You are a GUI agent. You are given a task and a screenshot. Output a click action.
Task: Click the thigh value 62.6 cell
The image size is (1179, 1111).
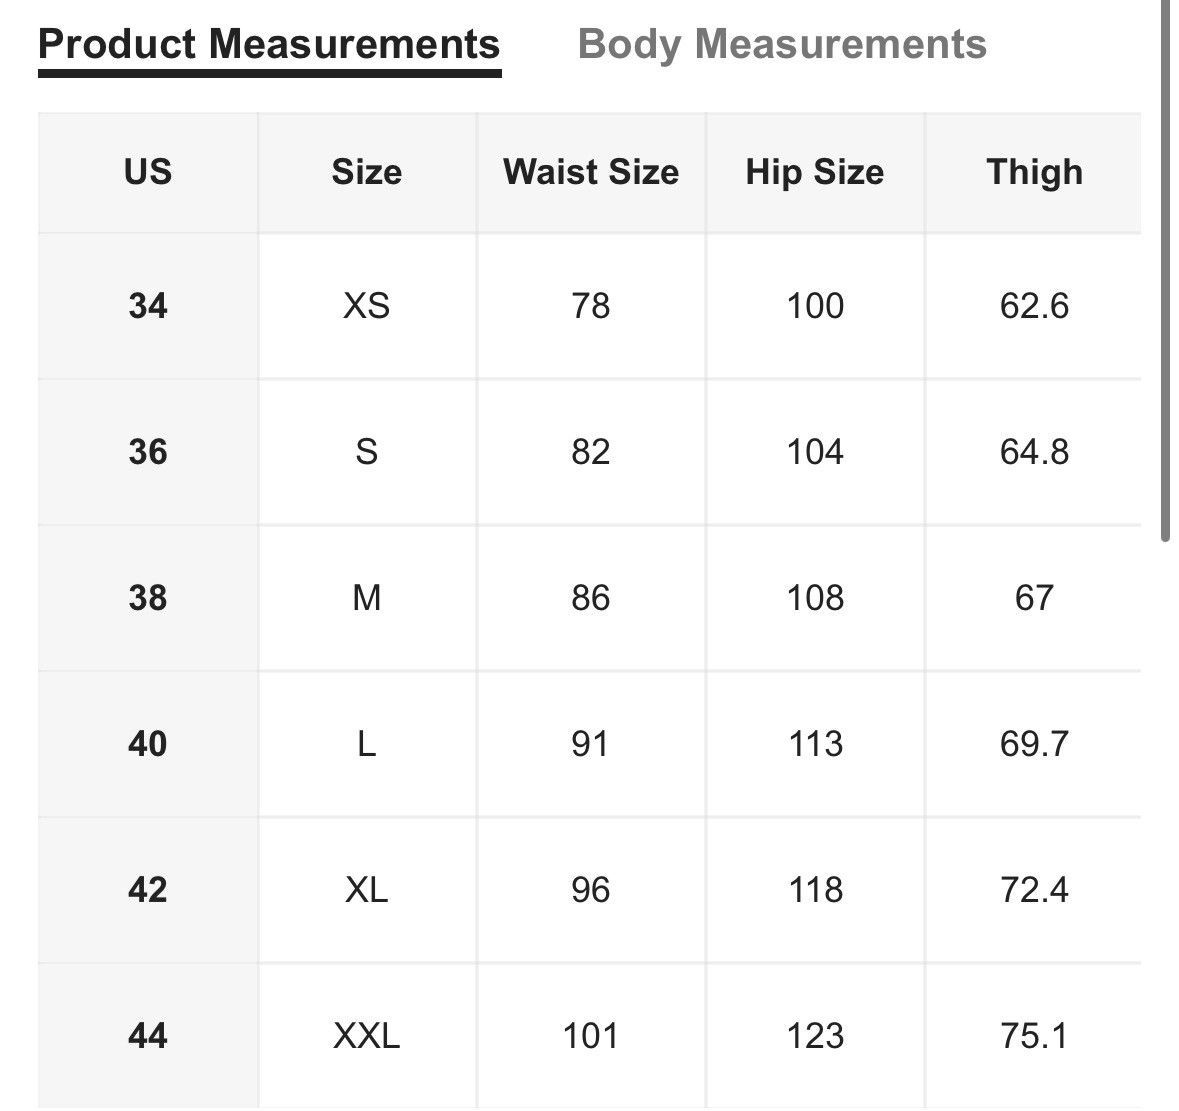click(1034, 306)
